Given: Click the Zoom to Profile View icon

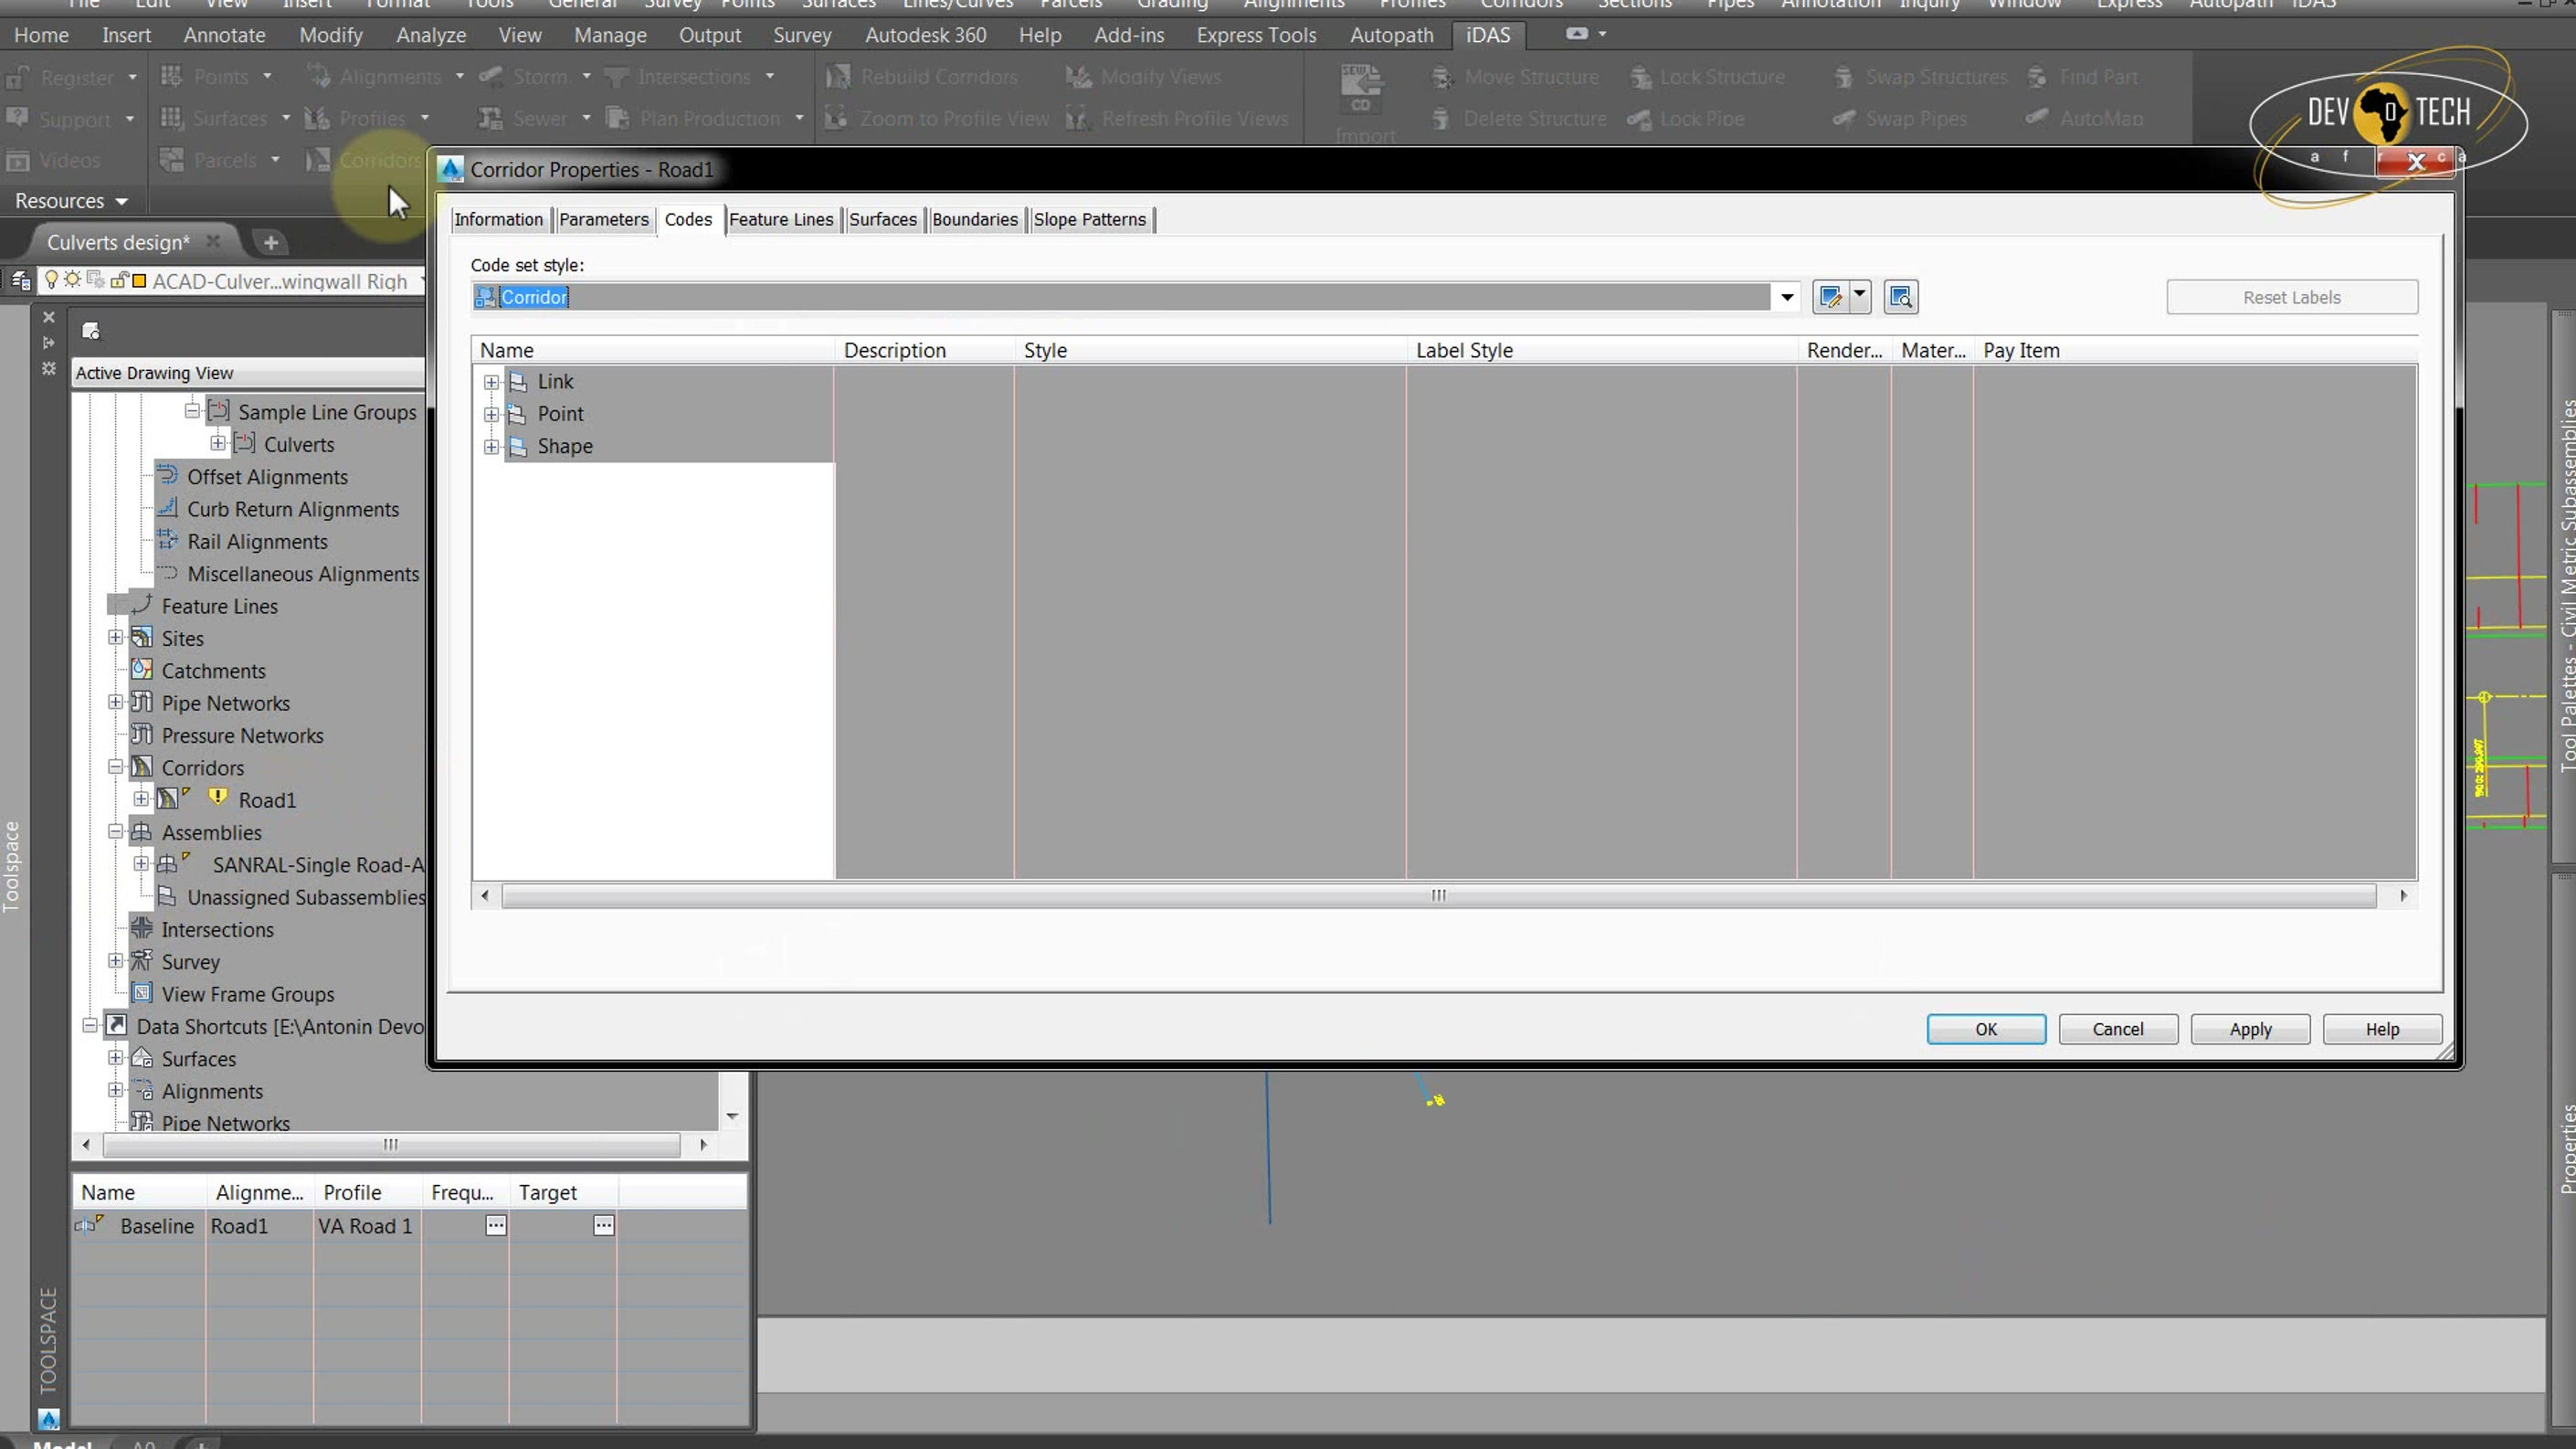Looking at the screenshot, I should click(x=836, y=118).
